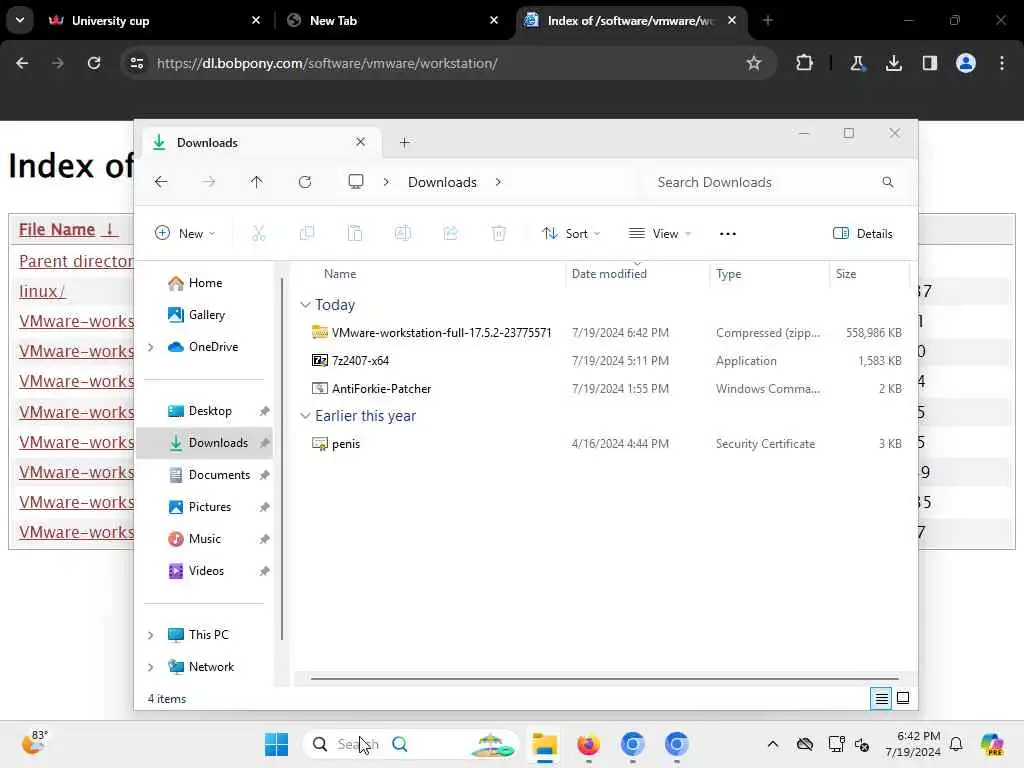Open Firefox from the taskbar

tap(588, 744)
